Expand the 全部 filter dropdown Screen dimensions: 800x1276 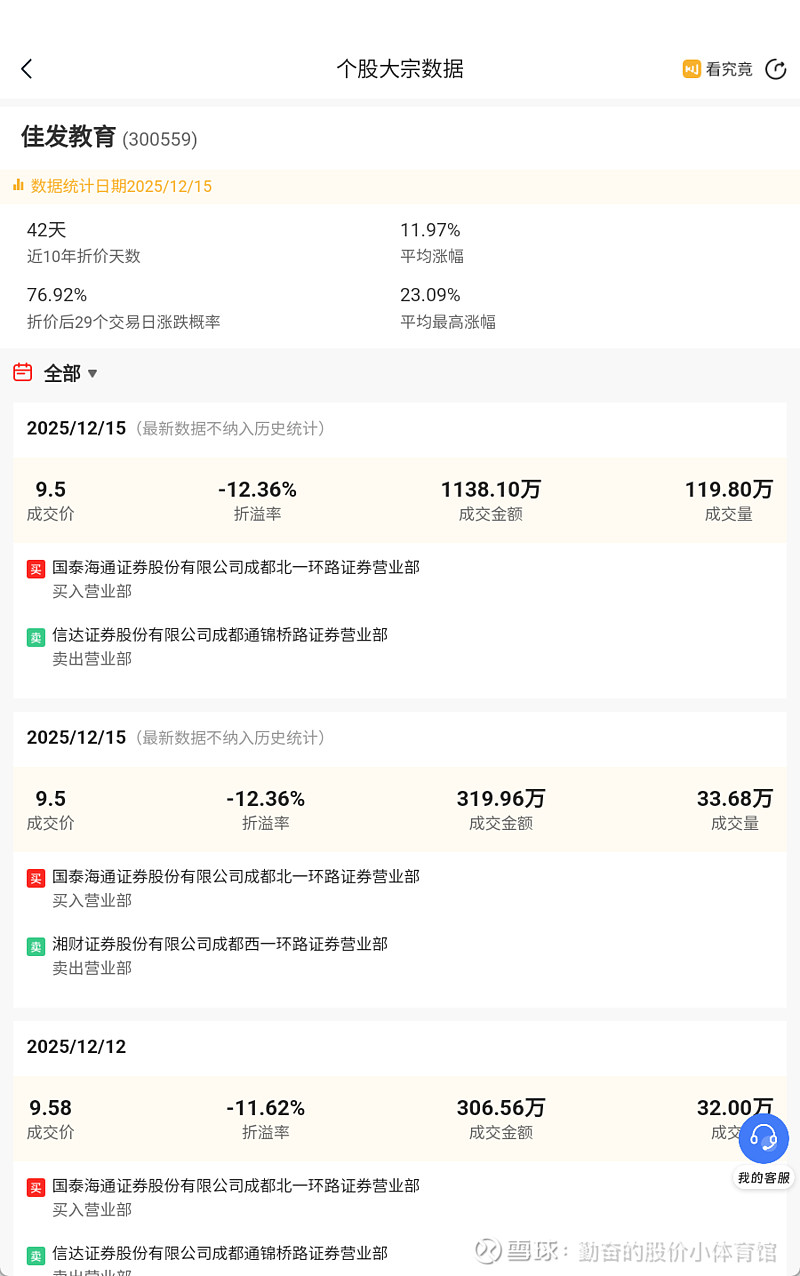point(62,374)
